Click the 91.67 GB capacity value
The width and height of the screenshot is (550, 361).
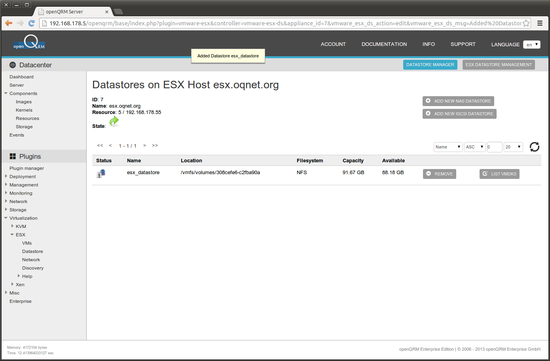click(x=353, y=173)
